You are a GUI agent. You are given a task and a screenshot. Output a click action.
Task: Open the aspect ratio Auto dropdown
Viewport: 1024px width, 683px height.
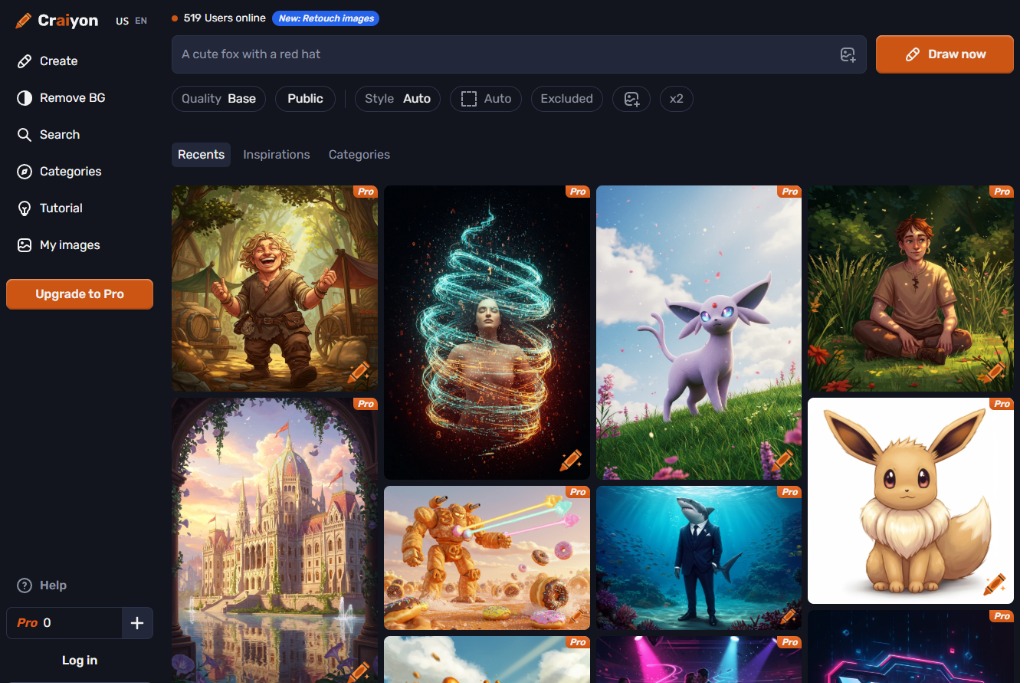tap(485, 99)
